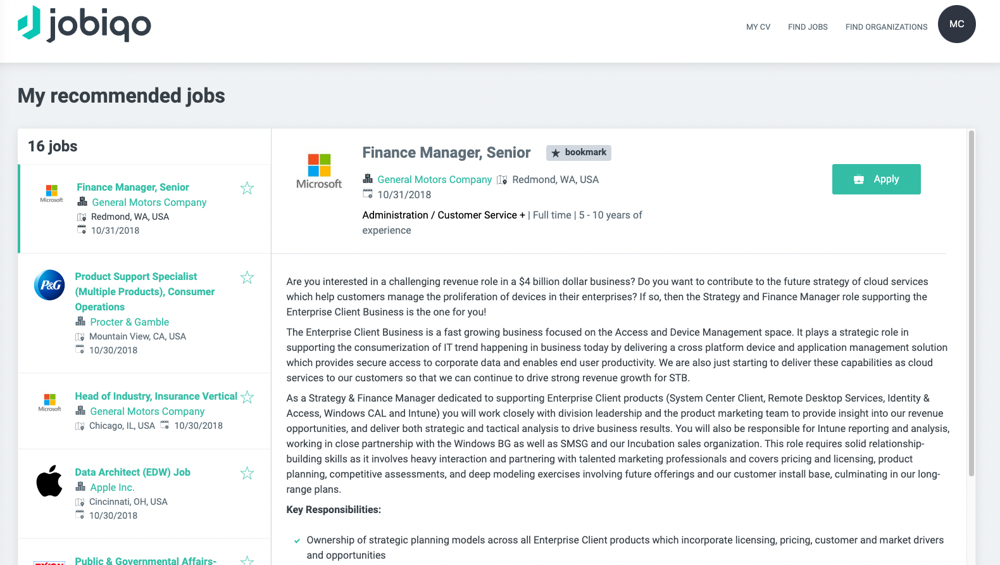The image size is (1000, 565).
Task: Click the Apple logo in job list
Action: point(49,482)
